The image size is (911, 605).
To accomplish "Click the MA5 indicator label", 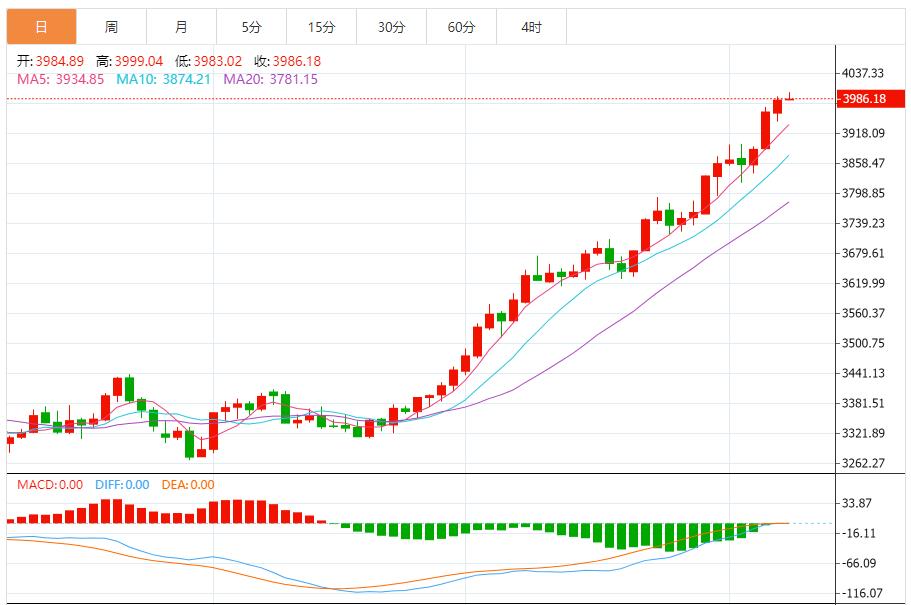I will tap(60, 79).
